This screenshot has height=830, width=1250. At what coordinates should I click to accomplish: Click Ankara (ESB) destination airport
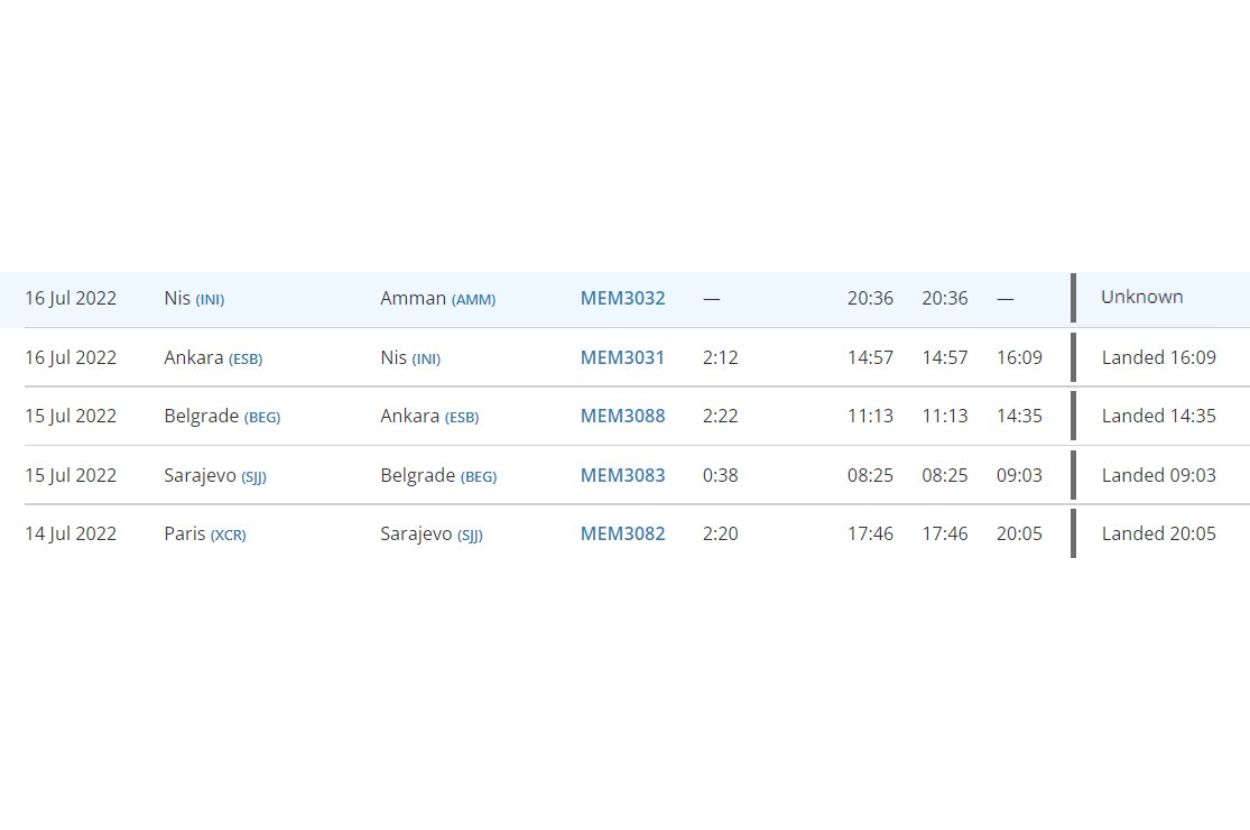[429, 416]
